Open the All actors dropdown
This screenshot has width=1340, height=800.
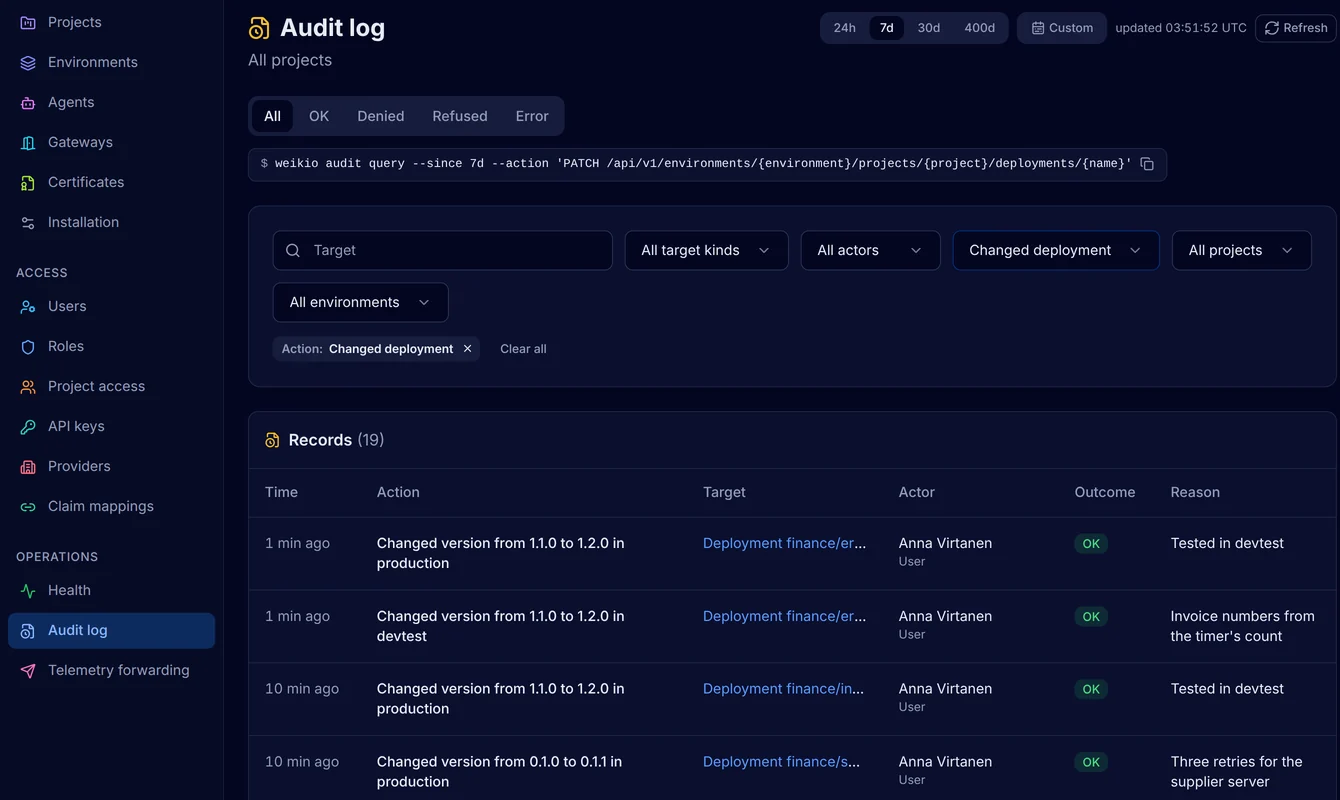tap(871, 250)
